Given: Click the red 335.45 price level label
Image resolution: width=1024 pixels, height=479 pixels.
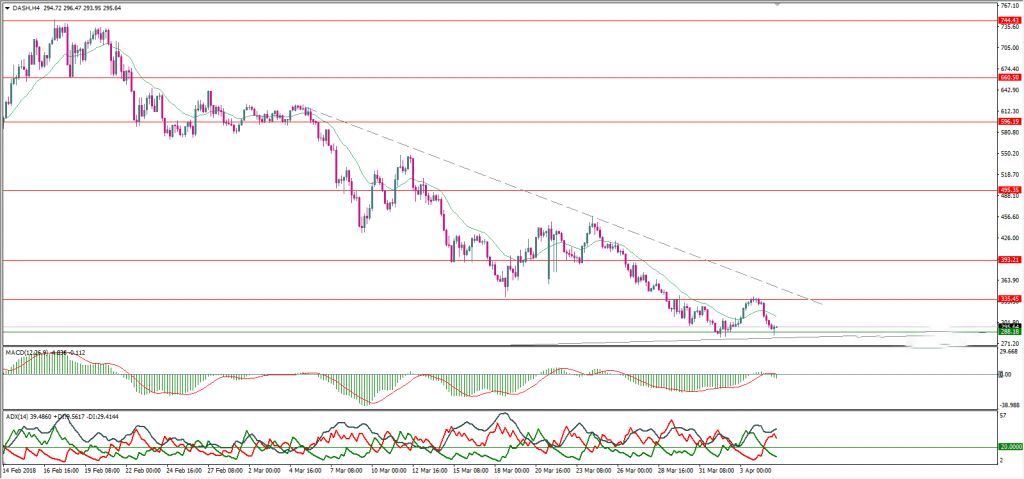Looking at the screenshot, I should tap(1009, 299).
